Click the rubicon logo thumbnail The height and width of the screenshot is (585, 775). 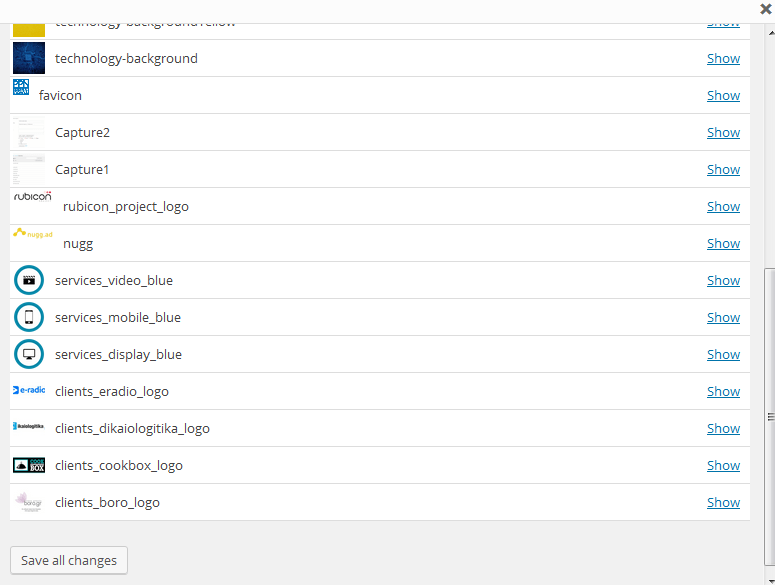(x=33, y=197)
